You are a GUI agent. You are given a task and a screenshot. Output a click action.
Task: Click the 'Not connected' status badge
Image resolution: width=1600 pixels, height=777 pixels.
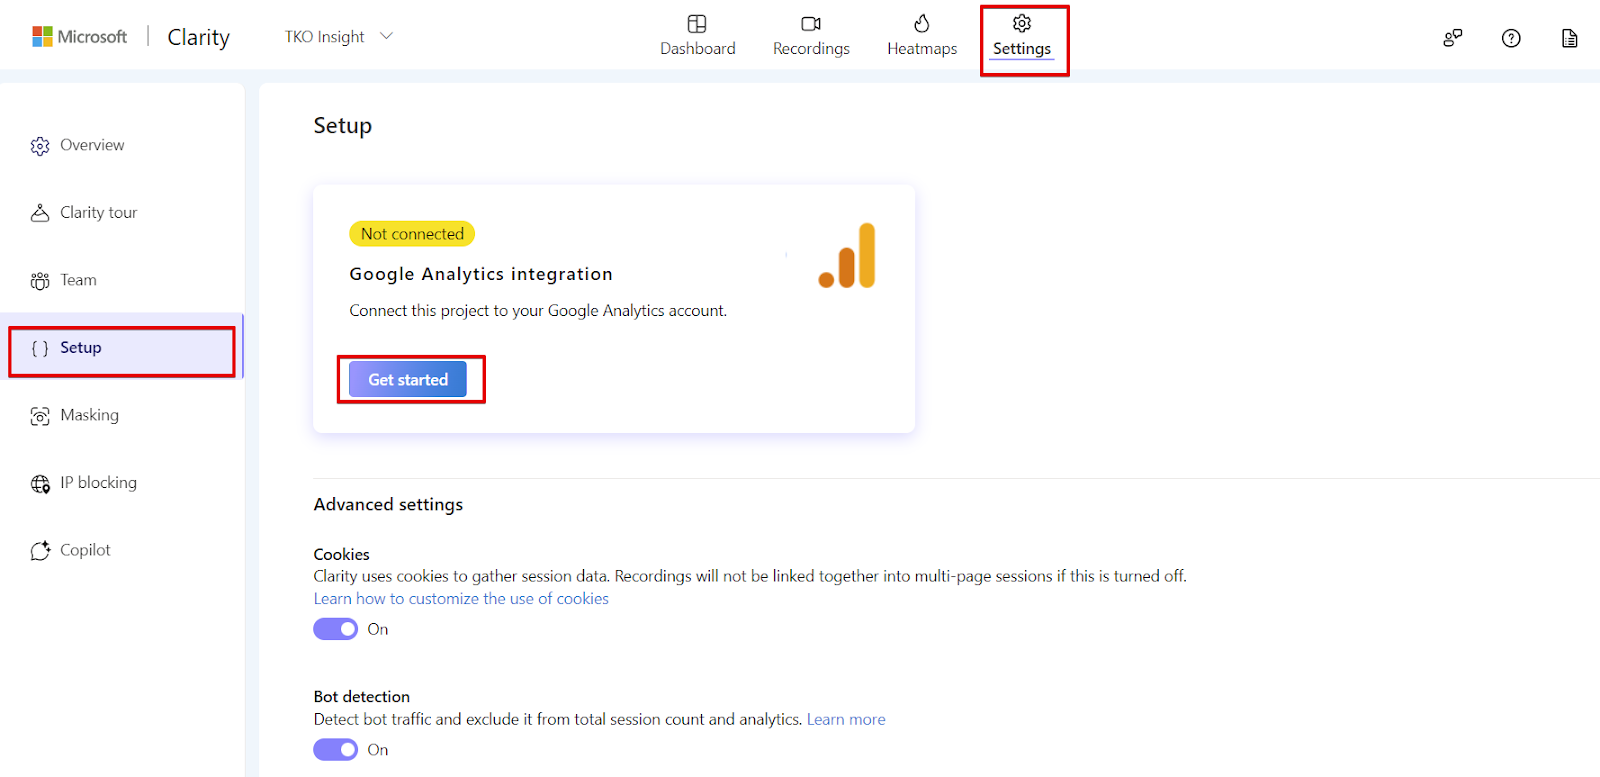coord(412,234)
